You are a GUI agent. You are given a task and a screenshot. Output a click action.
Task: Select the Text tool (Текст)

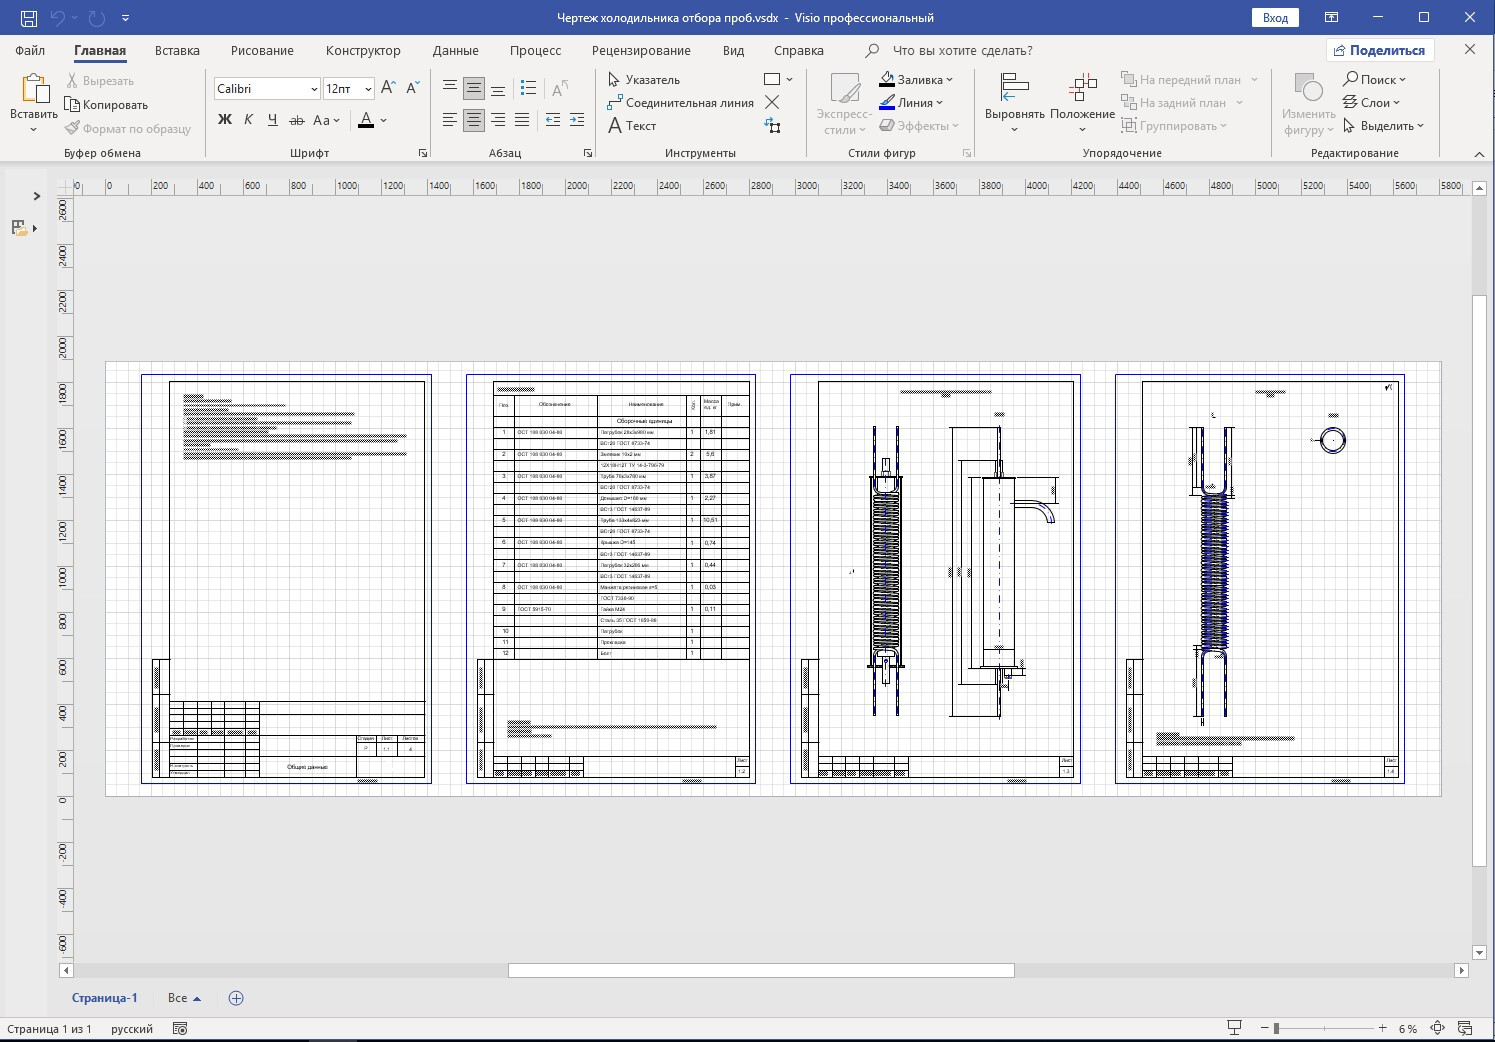tap(632, 126)
